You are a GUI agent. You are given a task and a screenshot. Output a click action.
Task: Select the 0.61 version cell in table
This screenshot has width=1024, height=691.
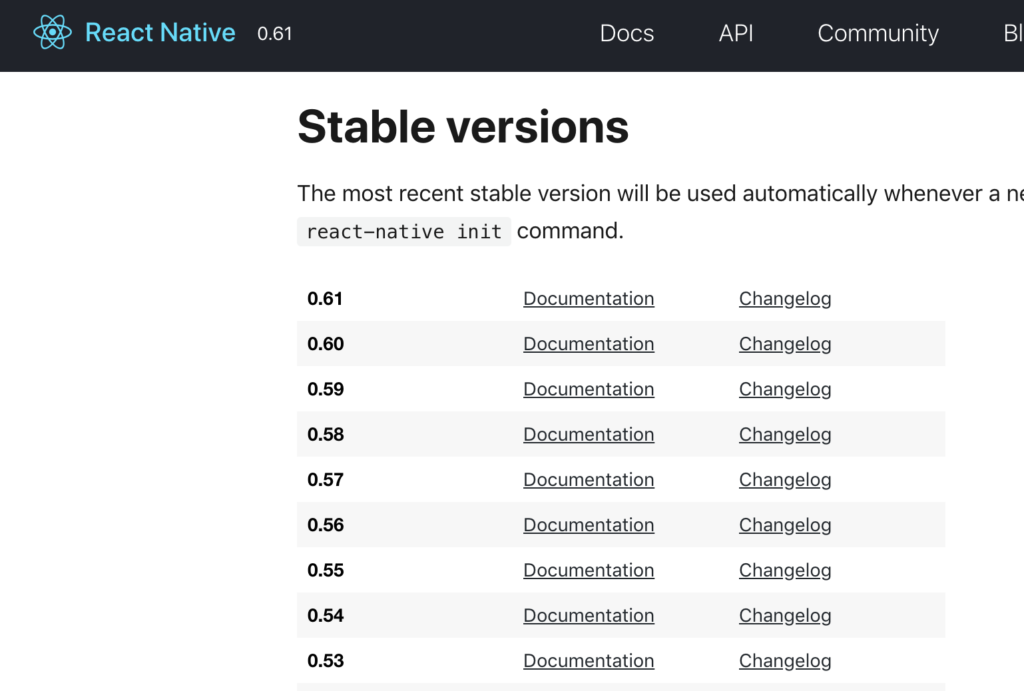click(x=325, y=298)
